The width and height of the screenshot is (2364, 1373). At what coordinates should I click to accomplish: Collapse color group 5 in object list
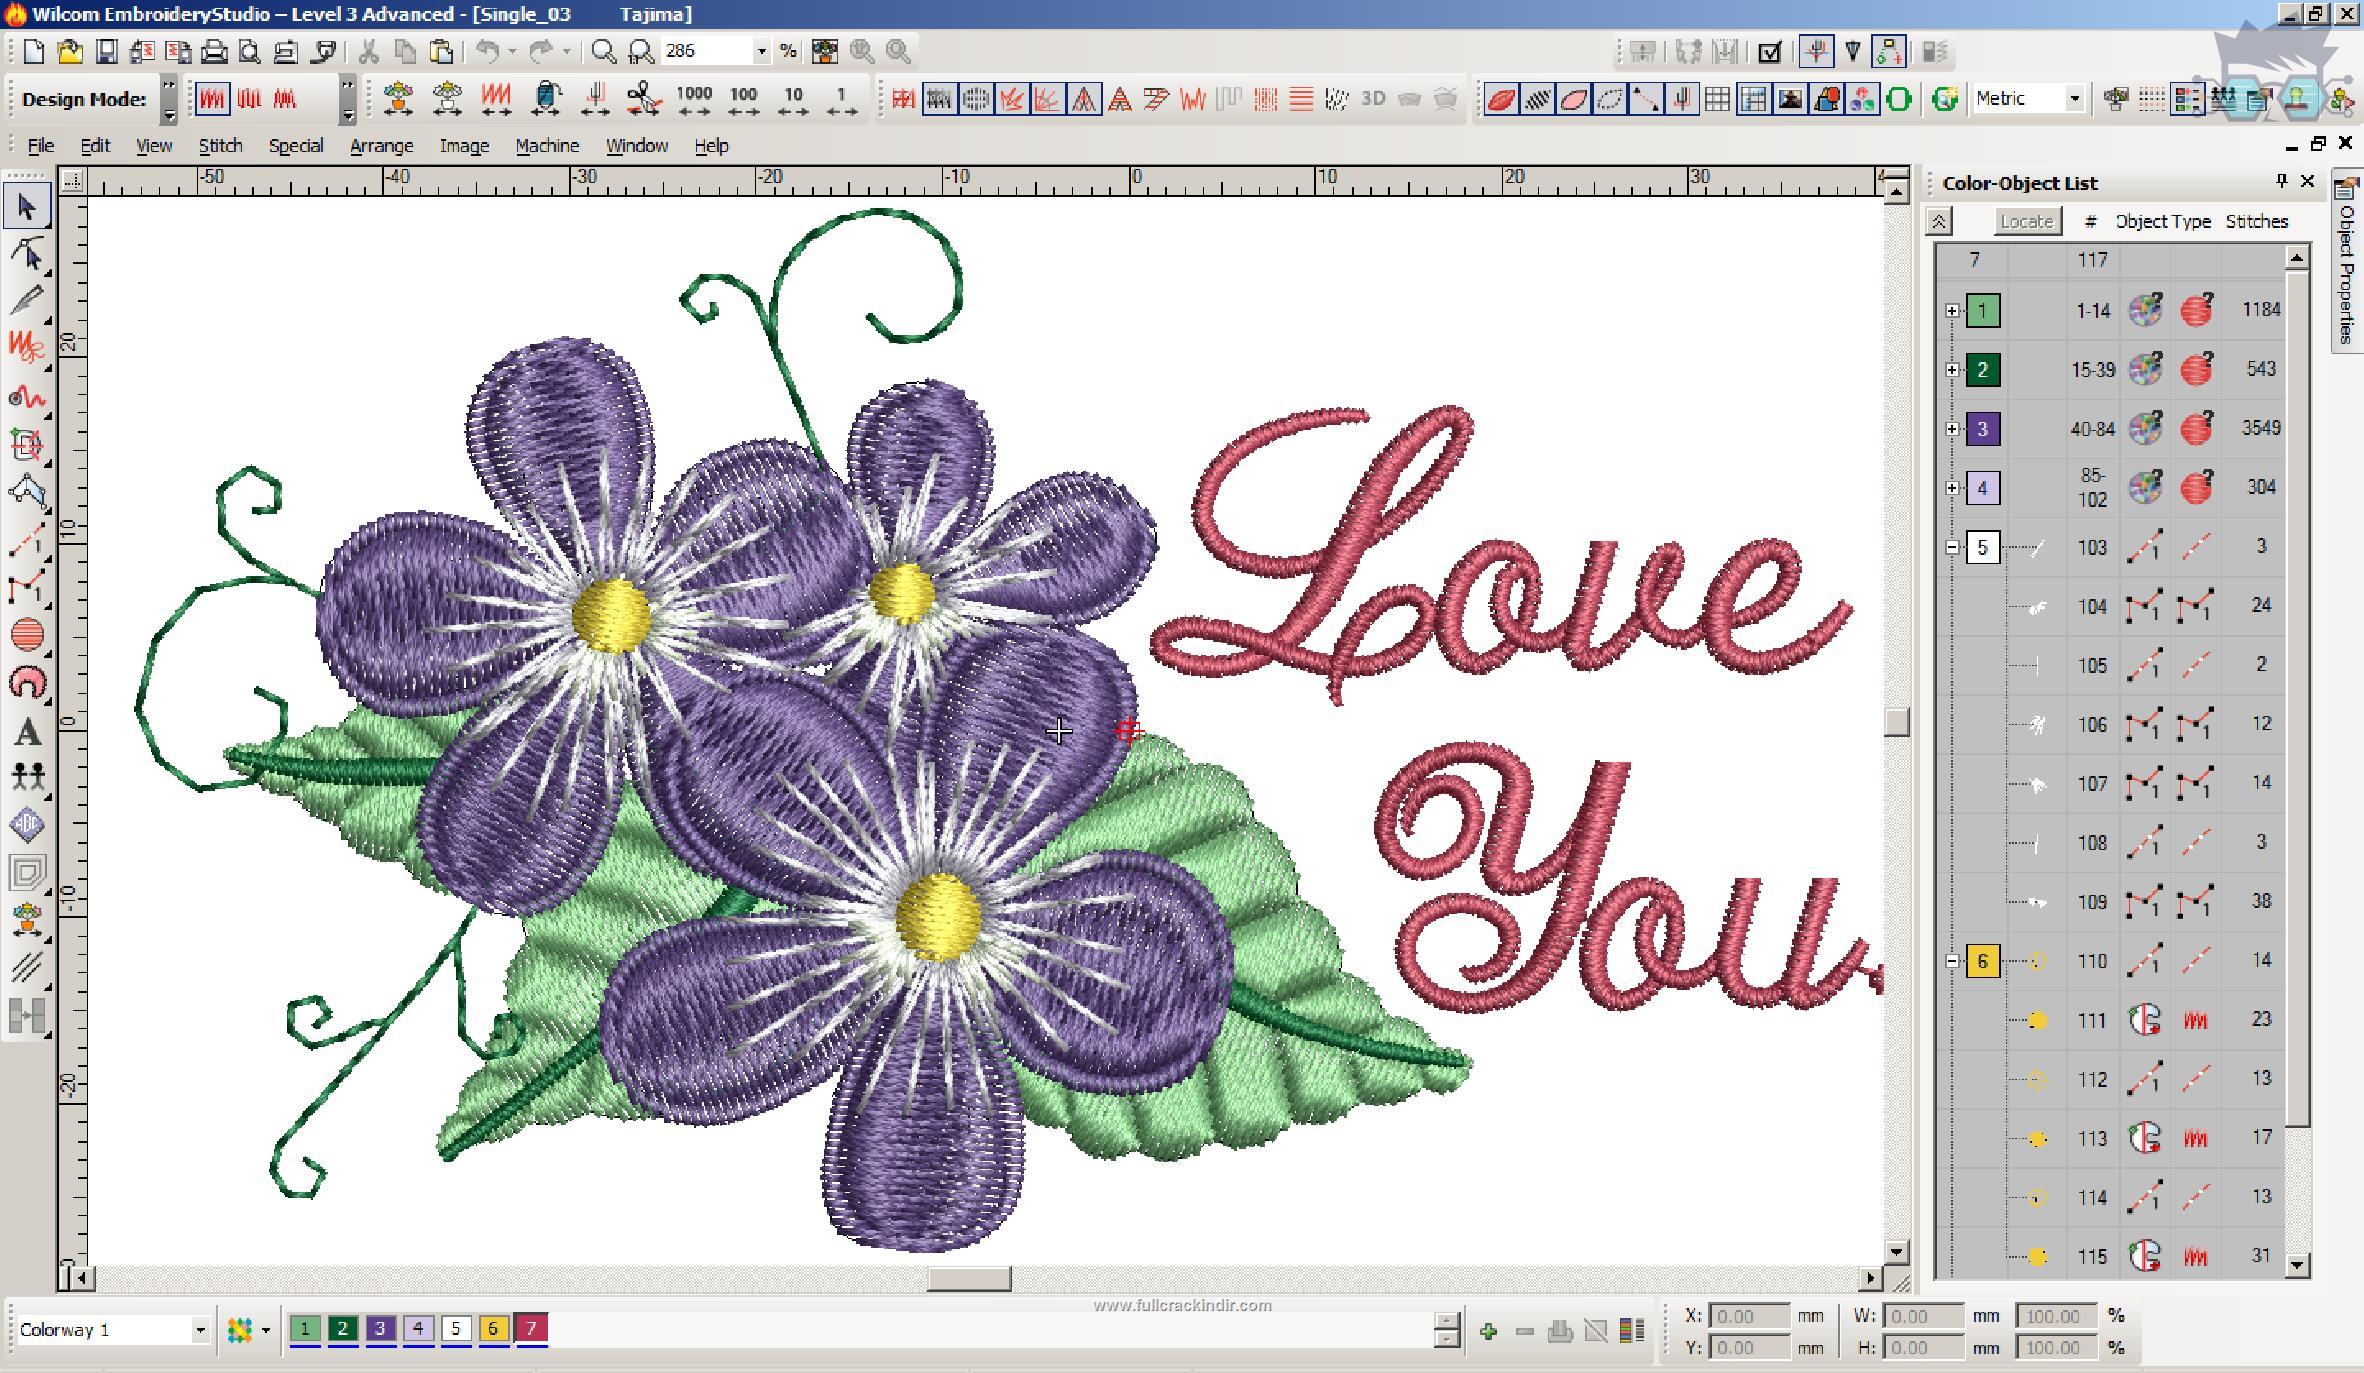pos(1952,547)
